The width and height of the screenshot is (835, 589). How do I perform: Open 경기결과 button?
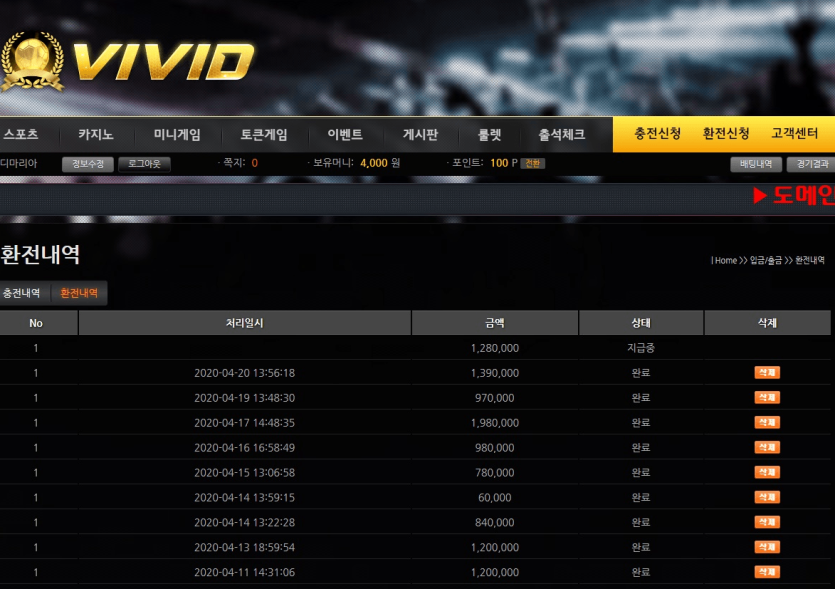point(811,164)
